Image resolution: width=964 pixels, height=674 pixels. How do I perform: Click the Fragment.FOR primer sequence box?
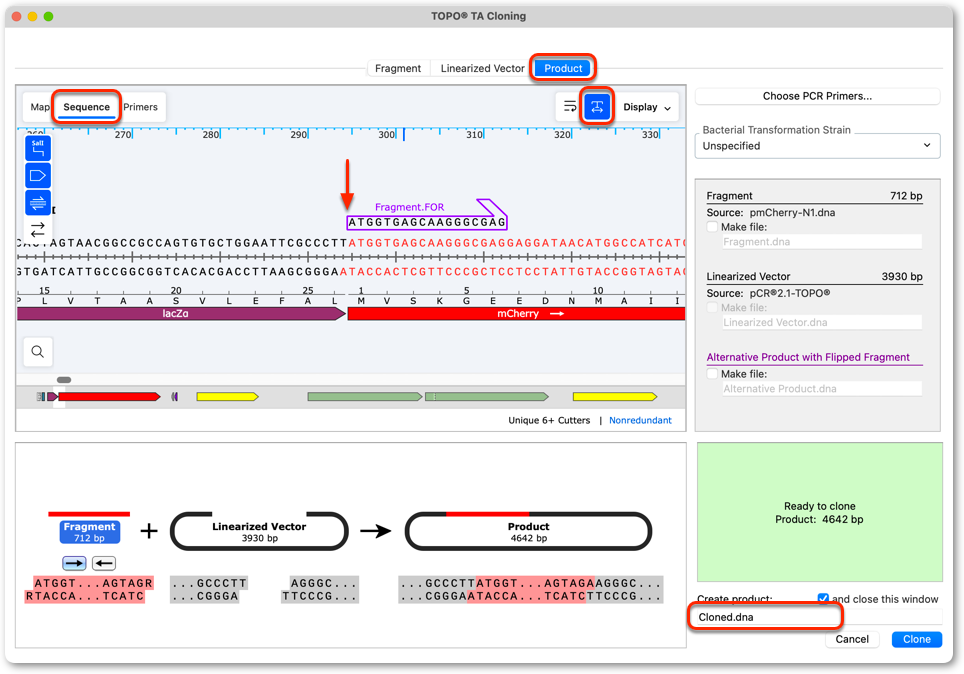point(427,223)
